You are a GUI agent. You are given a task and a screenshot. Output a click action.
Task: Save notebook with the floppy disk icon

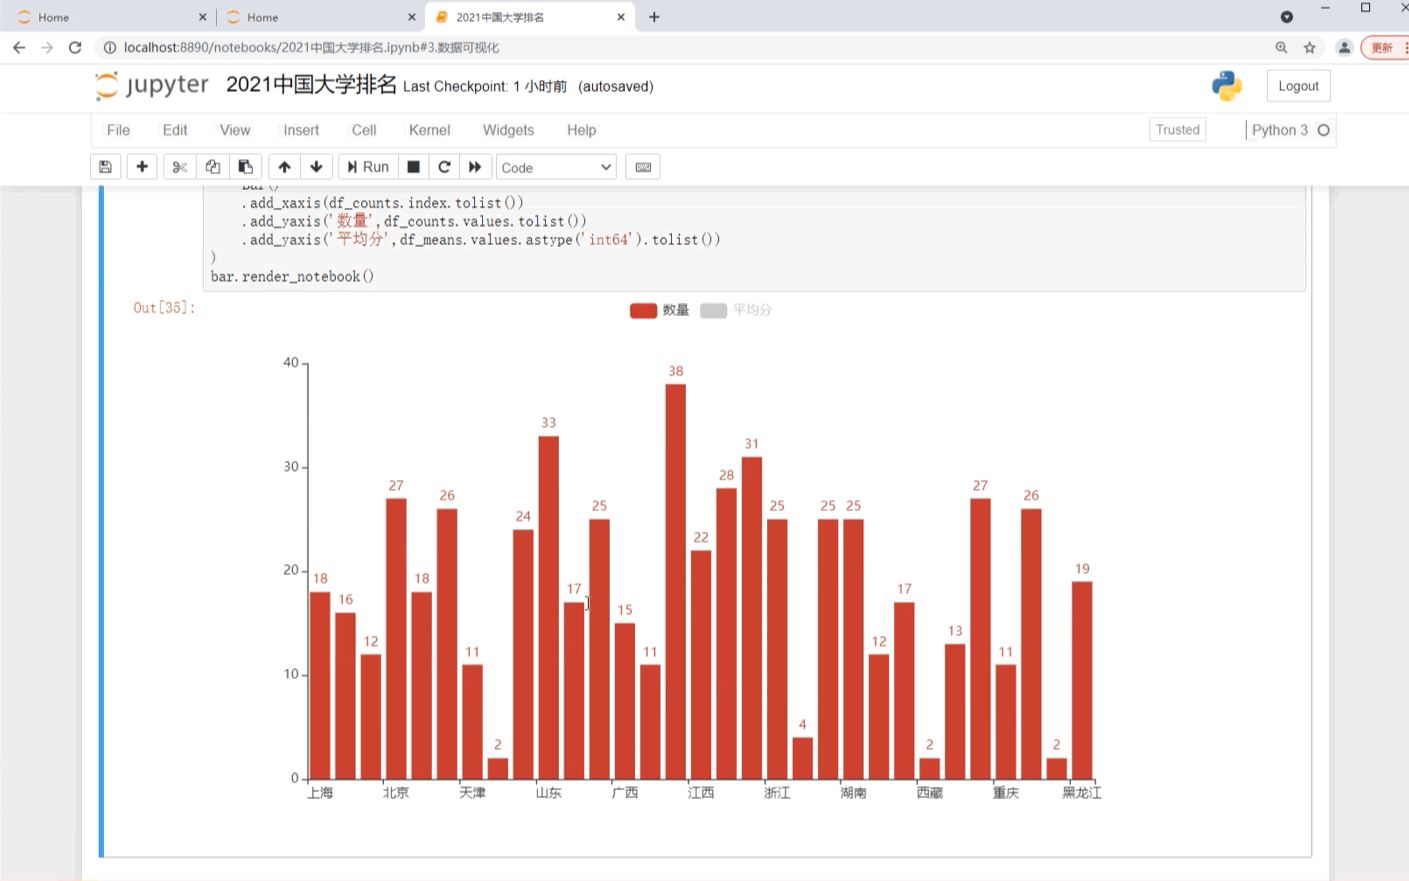coord(105,167)
